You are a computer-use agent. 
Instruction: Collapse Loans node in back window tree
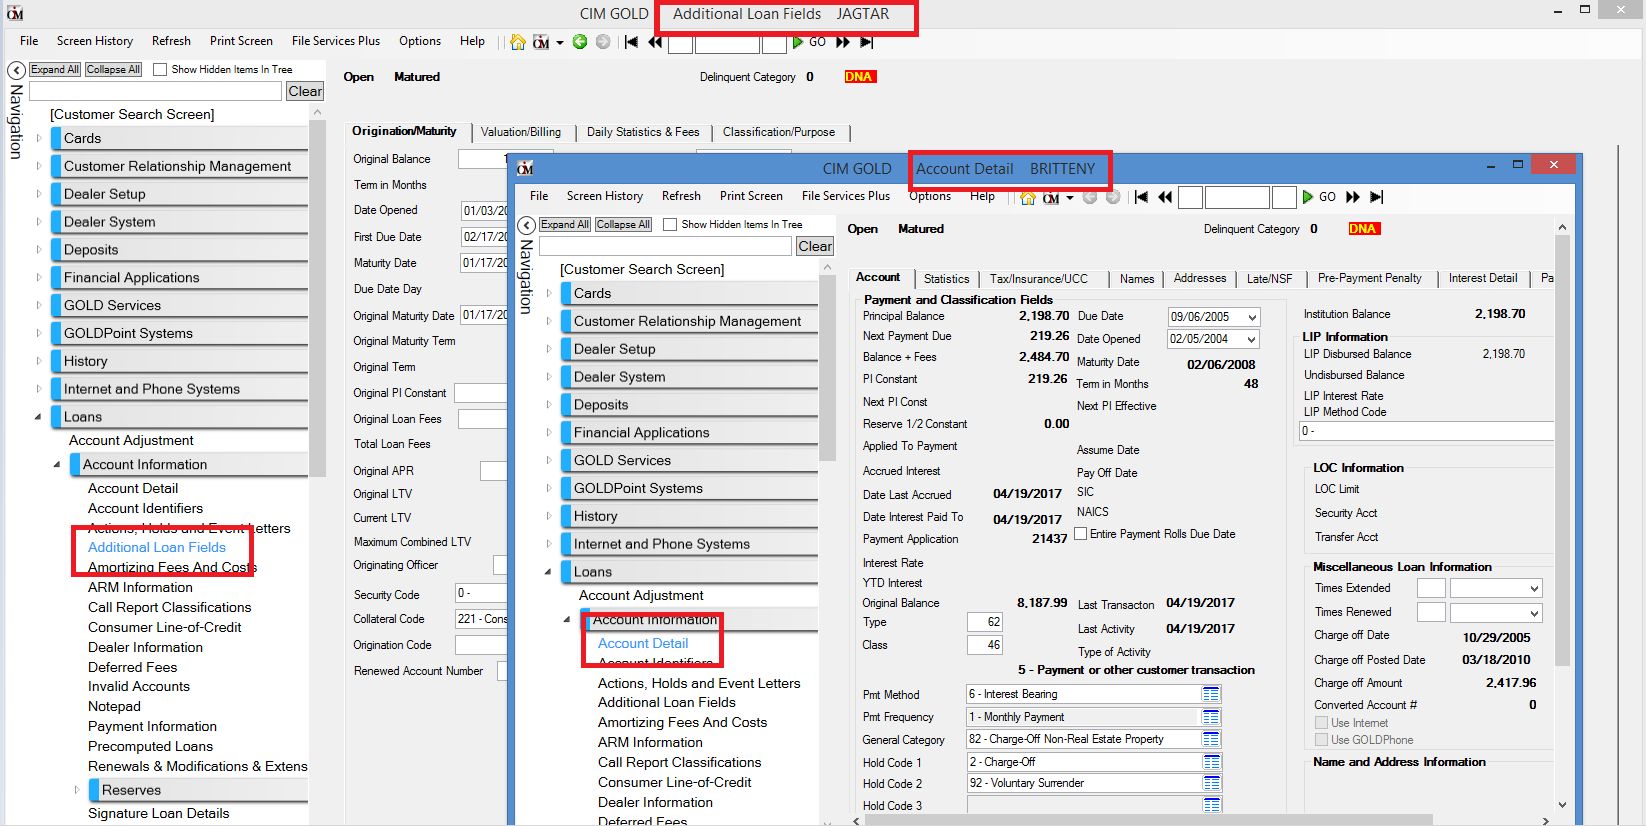click(38, 417)
